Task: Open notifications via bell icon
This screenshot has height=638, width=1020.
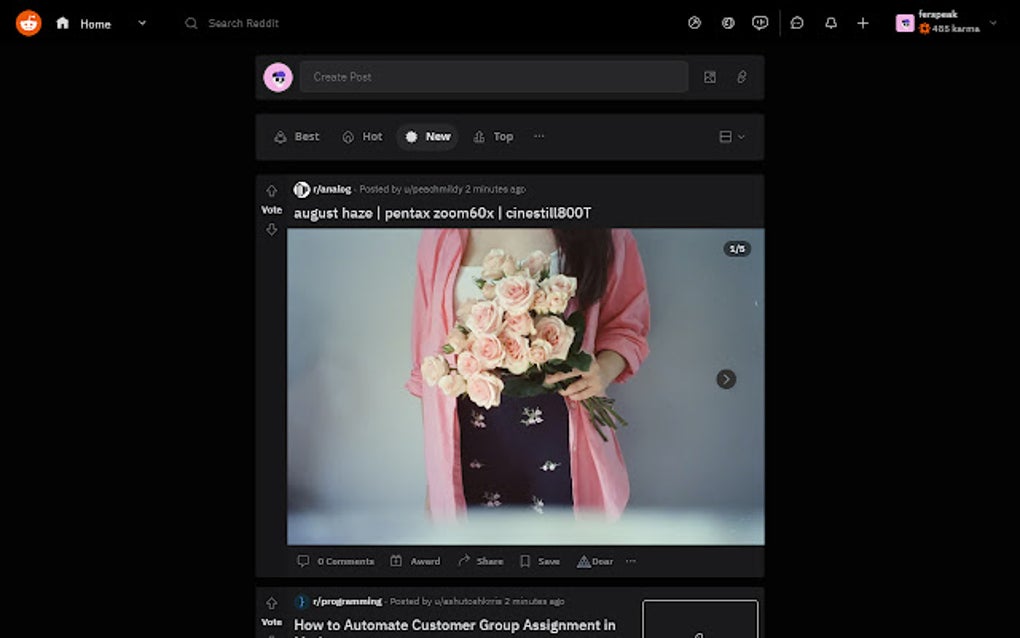Action: 830,22
